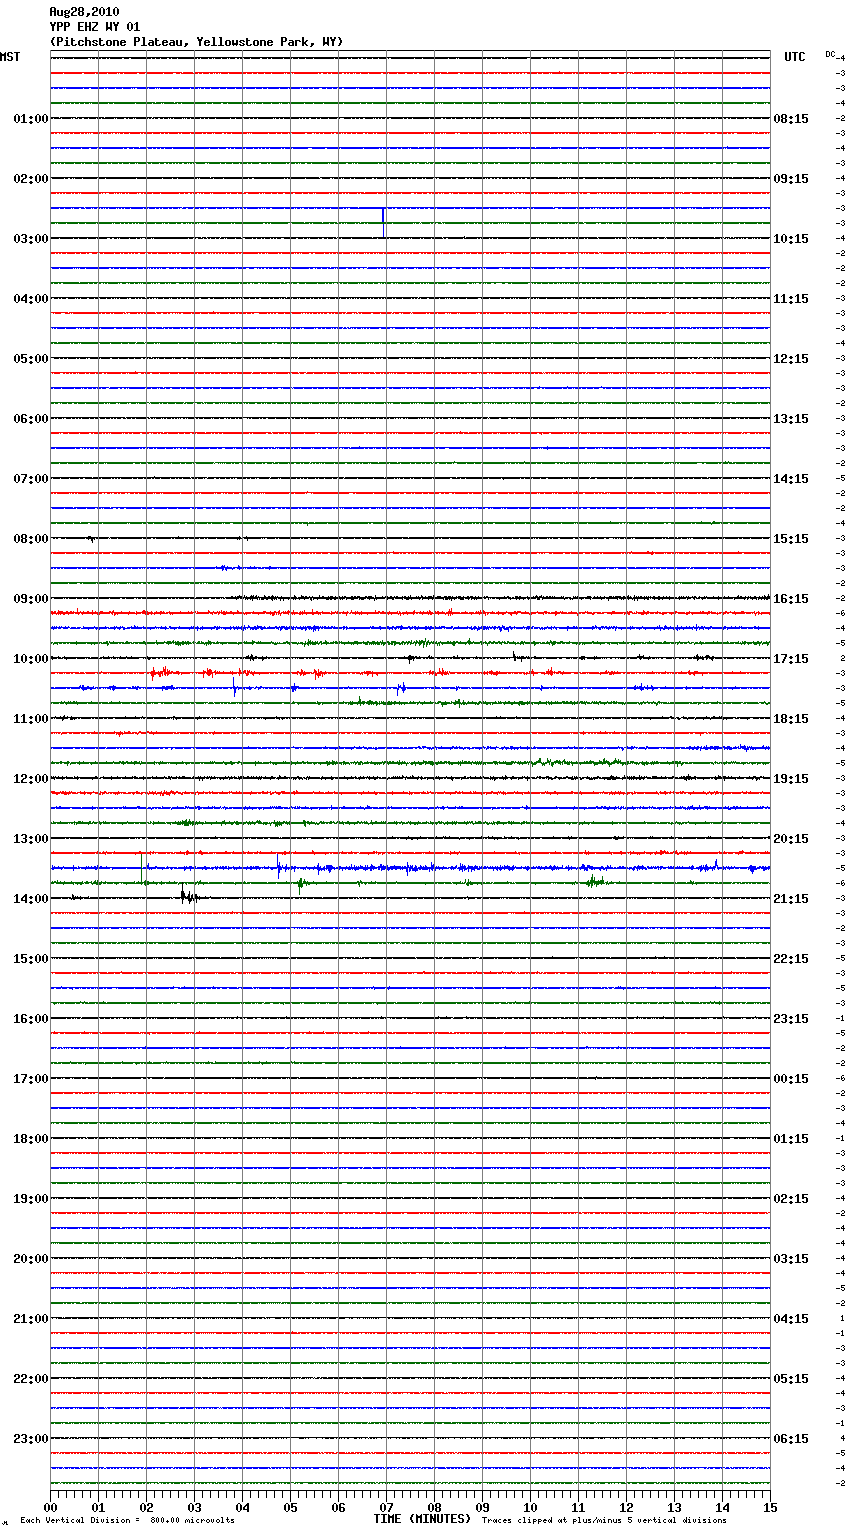
Task: Click the TIME (MINUTES) axis title
Action: [422, 1519]
